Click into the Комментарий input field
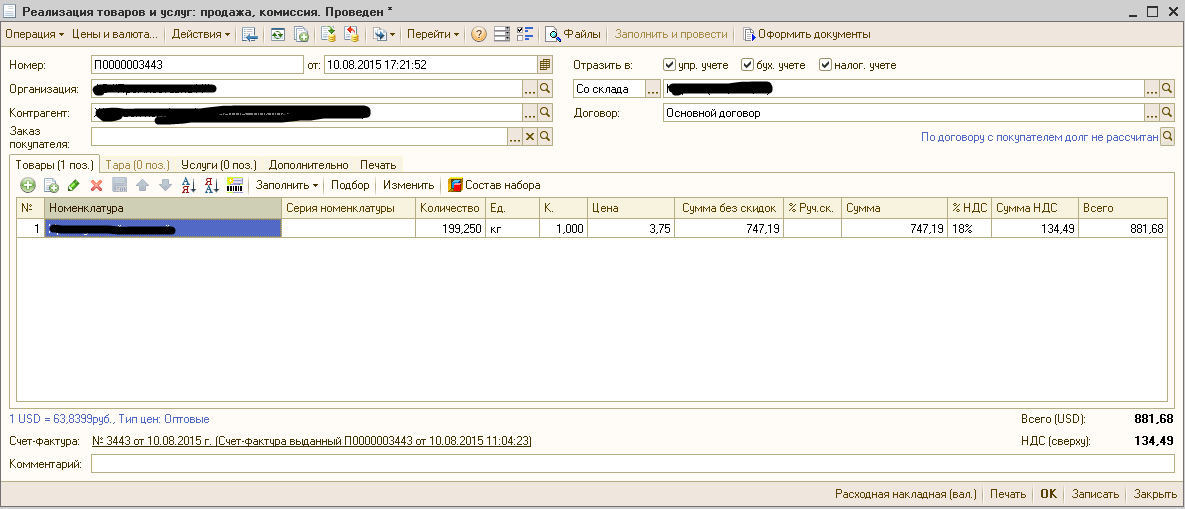The image size is (1185, 509). coord(632,464)
